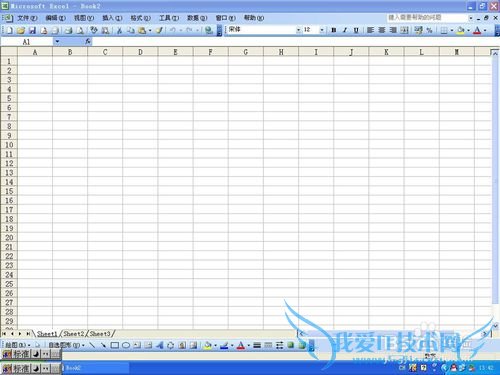Image resolution: width=500 pixels, height=375 pixels.
Task: Open the Undo history dropdown arrow
Action: [x=180, y=30]
